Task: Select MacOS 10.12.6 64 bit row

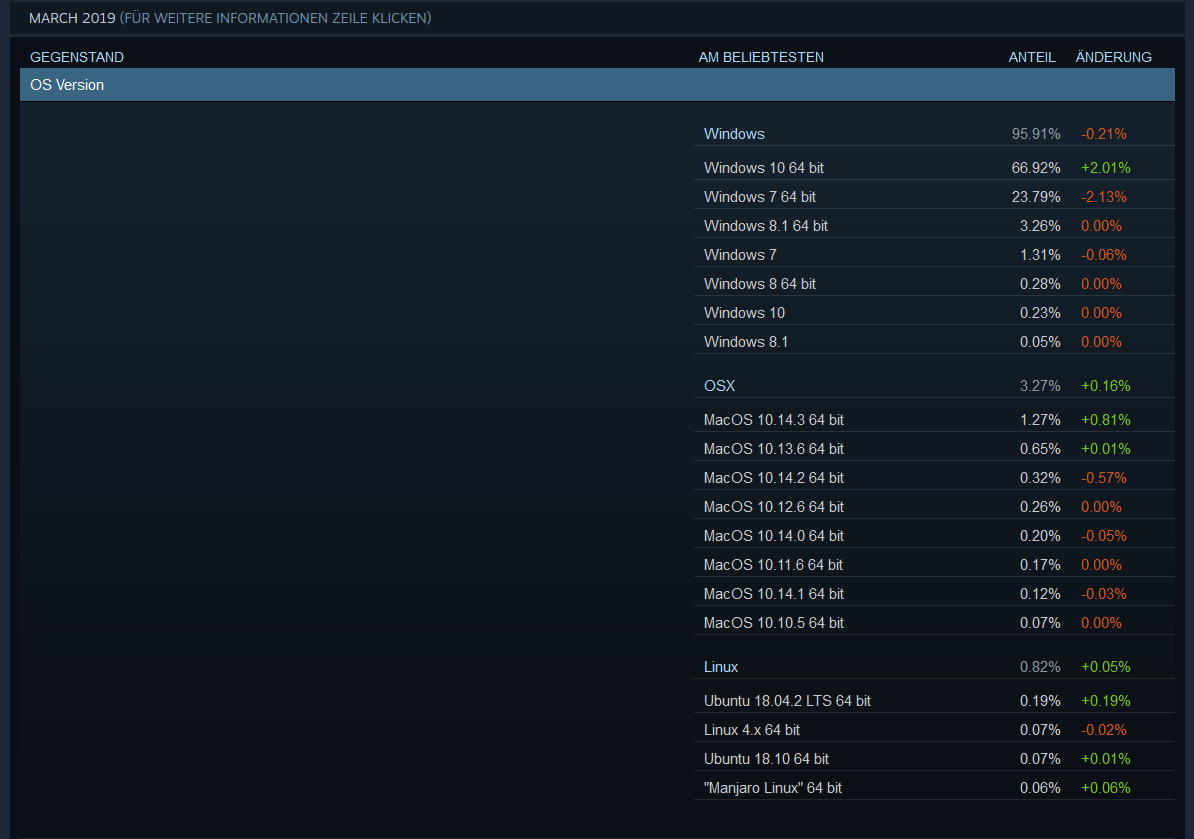Action: [934, 506]
